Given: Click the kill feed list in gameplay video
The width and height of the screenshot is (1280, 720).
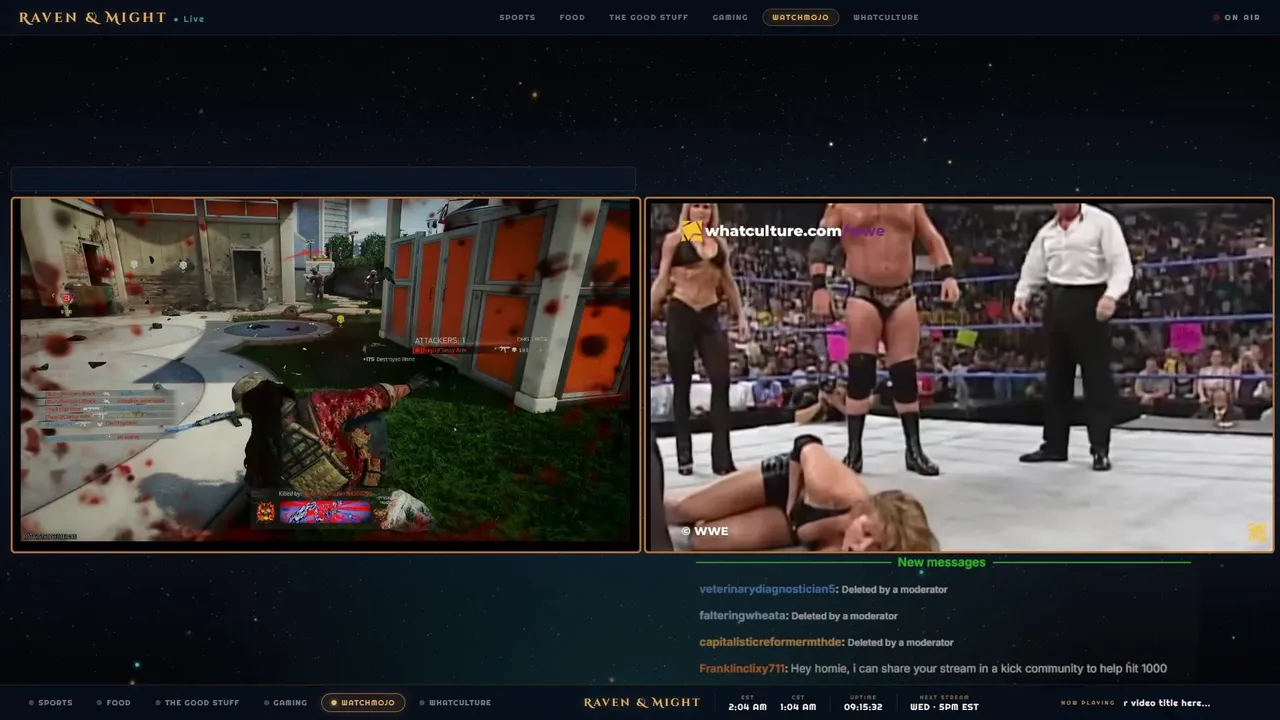Looking at the screenshot, I should pyautogui.click(x=105, y=415).
